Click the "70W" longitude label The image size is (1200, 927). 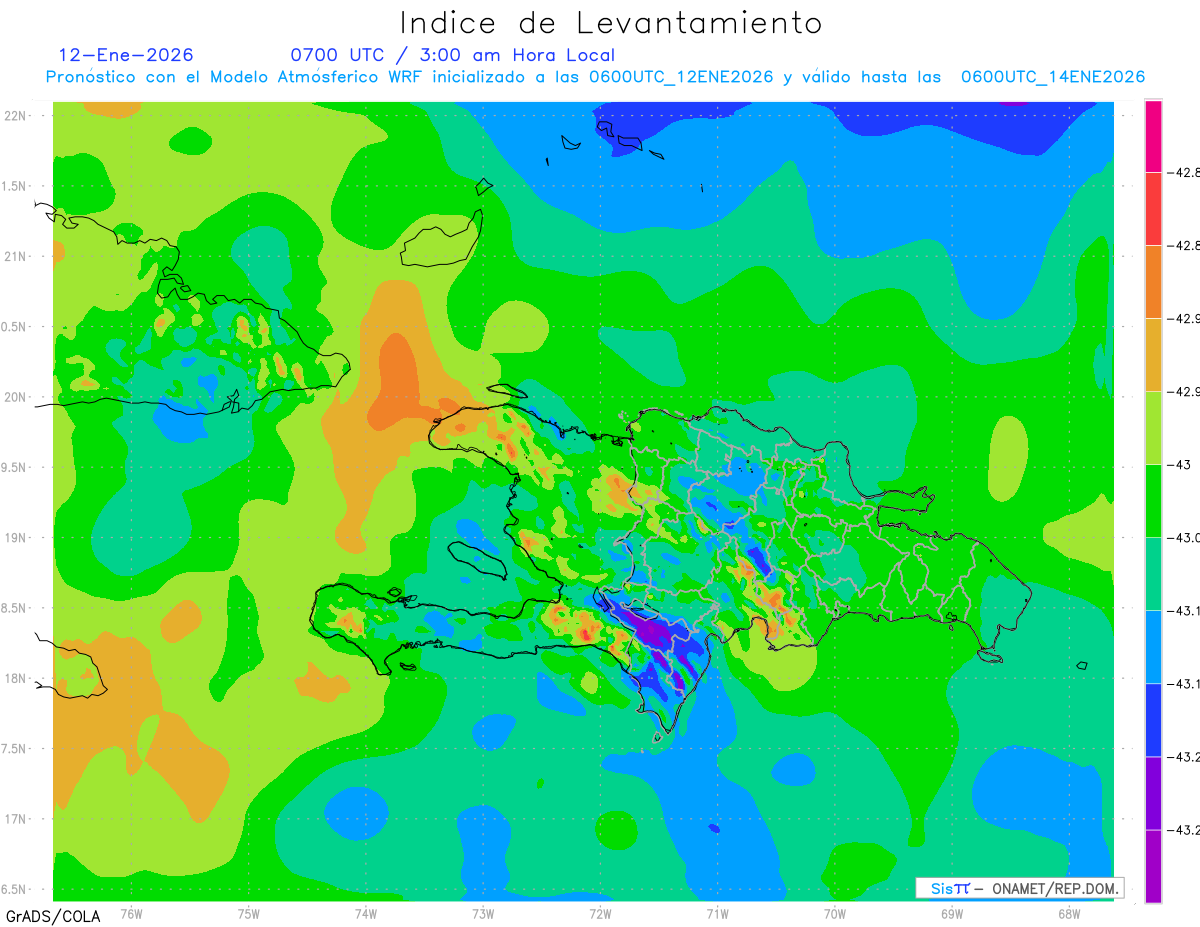tap(835, 913)
